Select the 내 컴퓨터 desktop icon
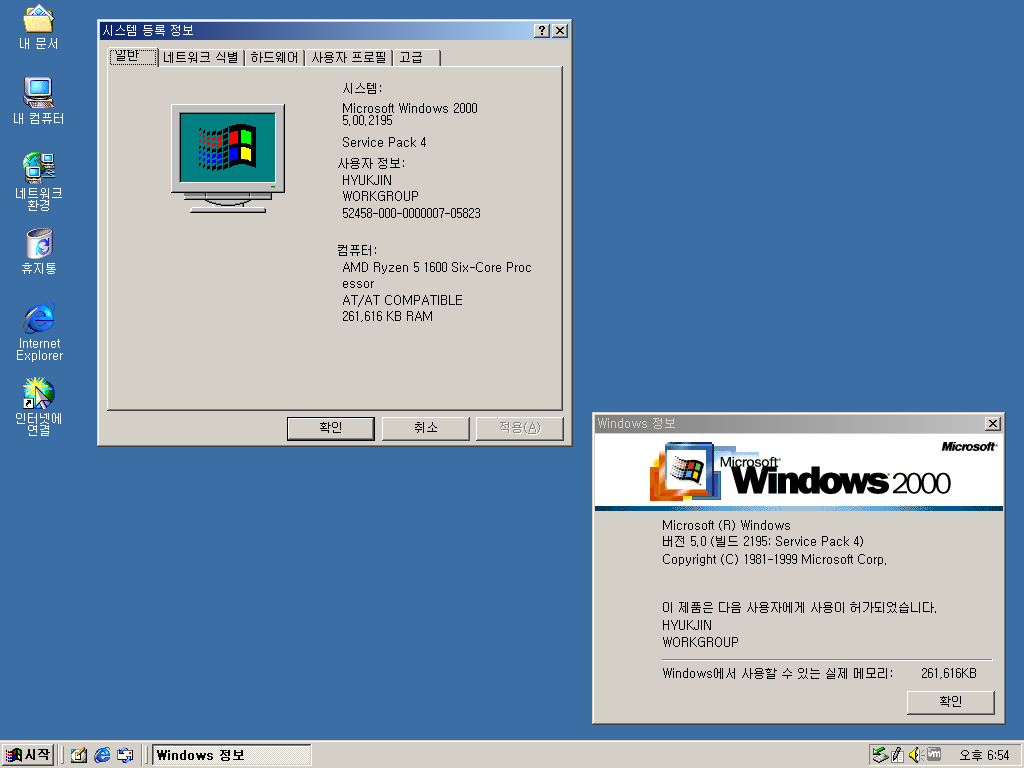Image resolution: width=1024 pixels, height=768 pixels. tap(39, 101)
